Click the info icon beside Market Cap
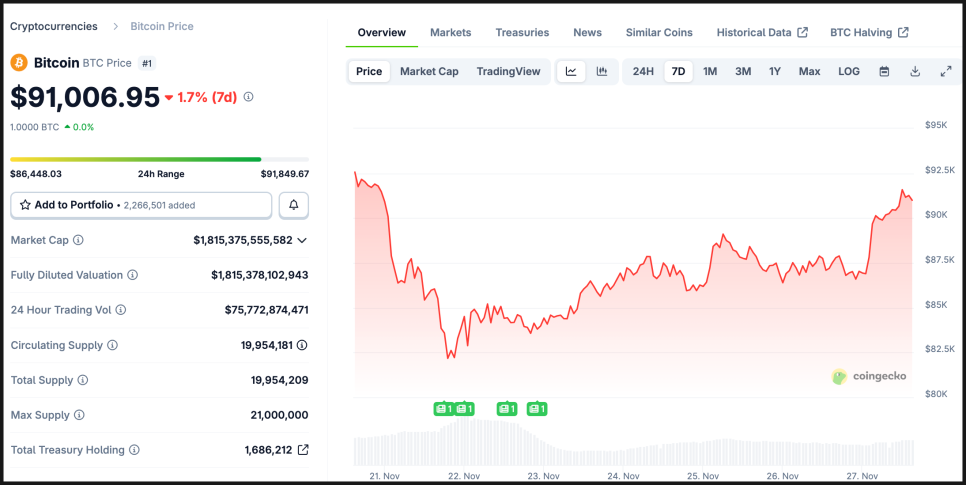The image size is (966, 485). [79, 240]
